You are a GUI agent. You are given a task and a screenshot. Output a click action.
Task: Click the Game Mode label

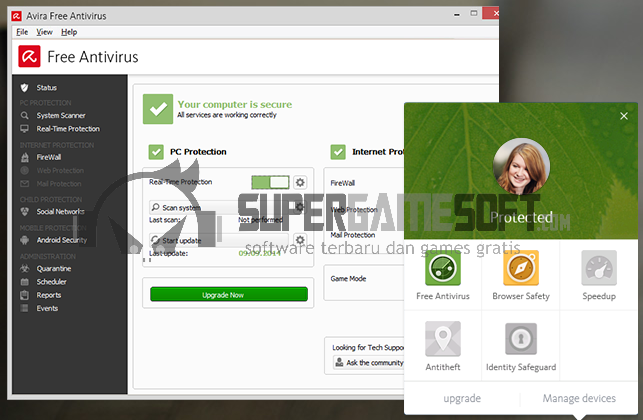pos(348,279)
